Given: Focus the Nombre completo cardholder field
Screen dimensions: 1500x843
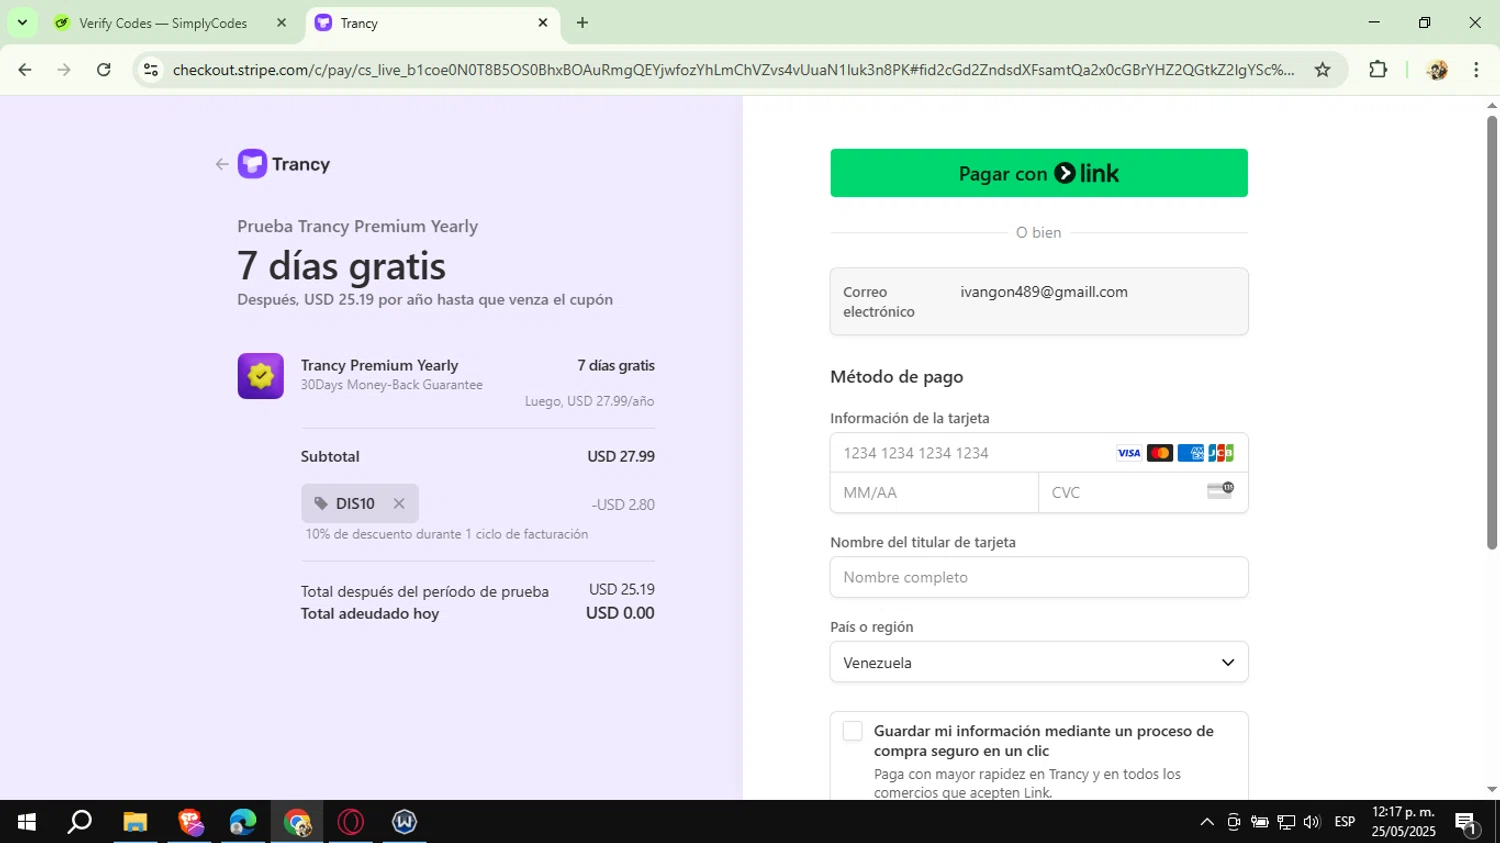Looking at the screenshot, I should pyautogui.click(x=1039, y=577).
